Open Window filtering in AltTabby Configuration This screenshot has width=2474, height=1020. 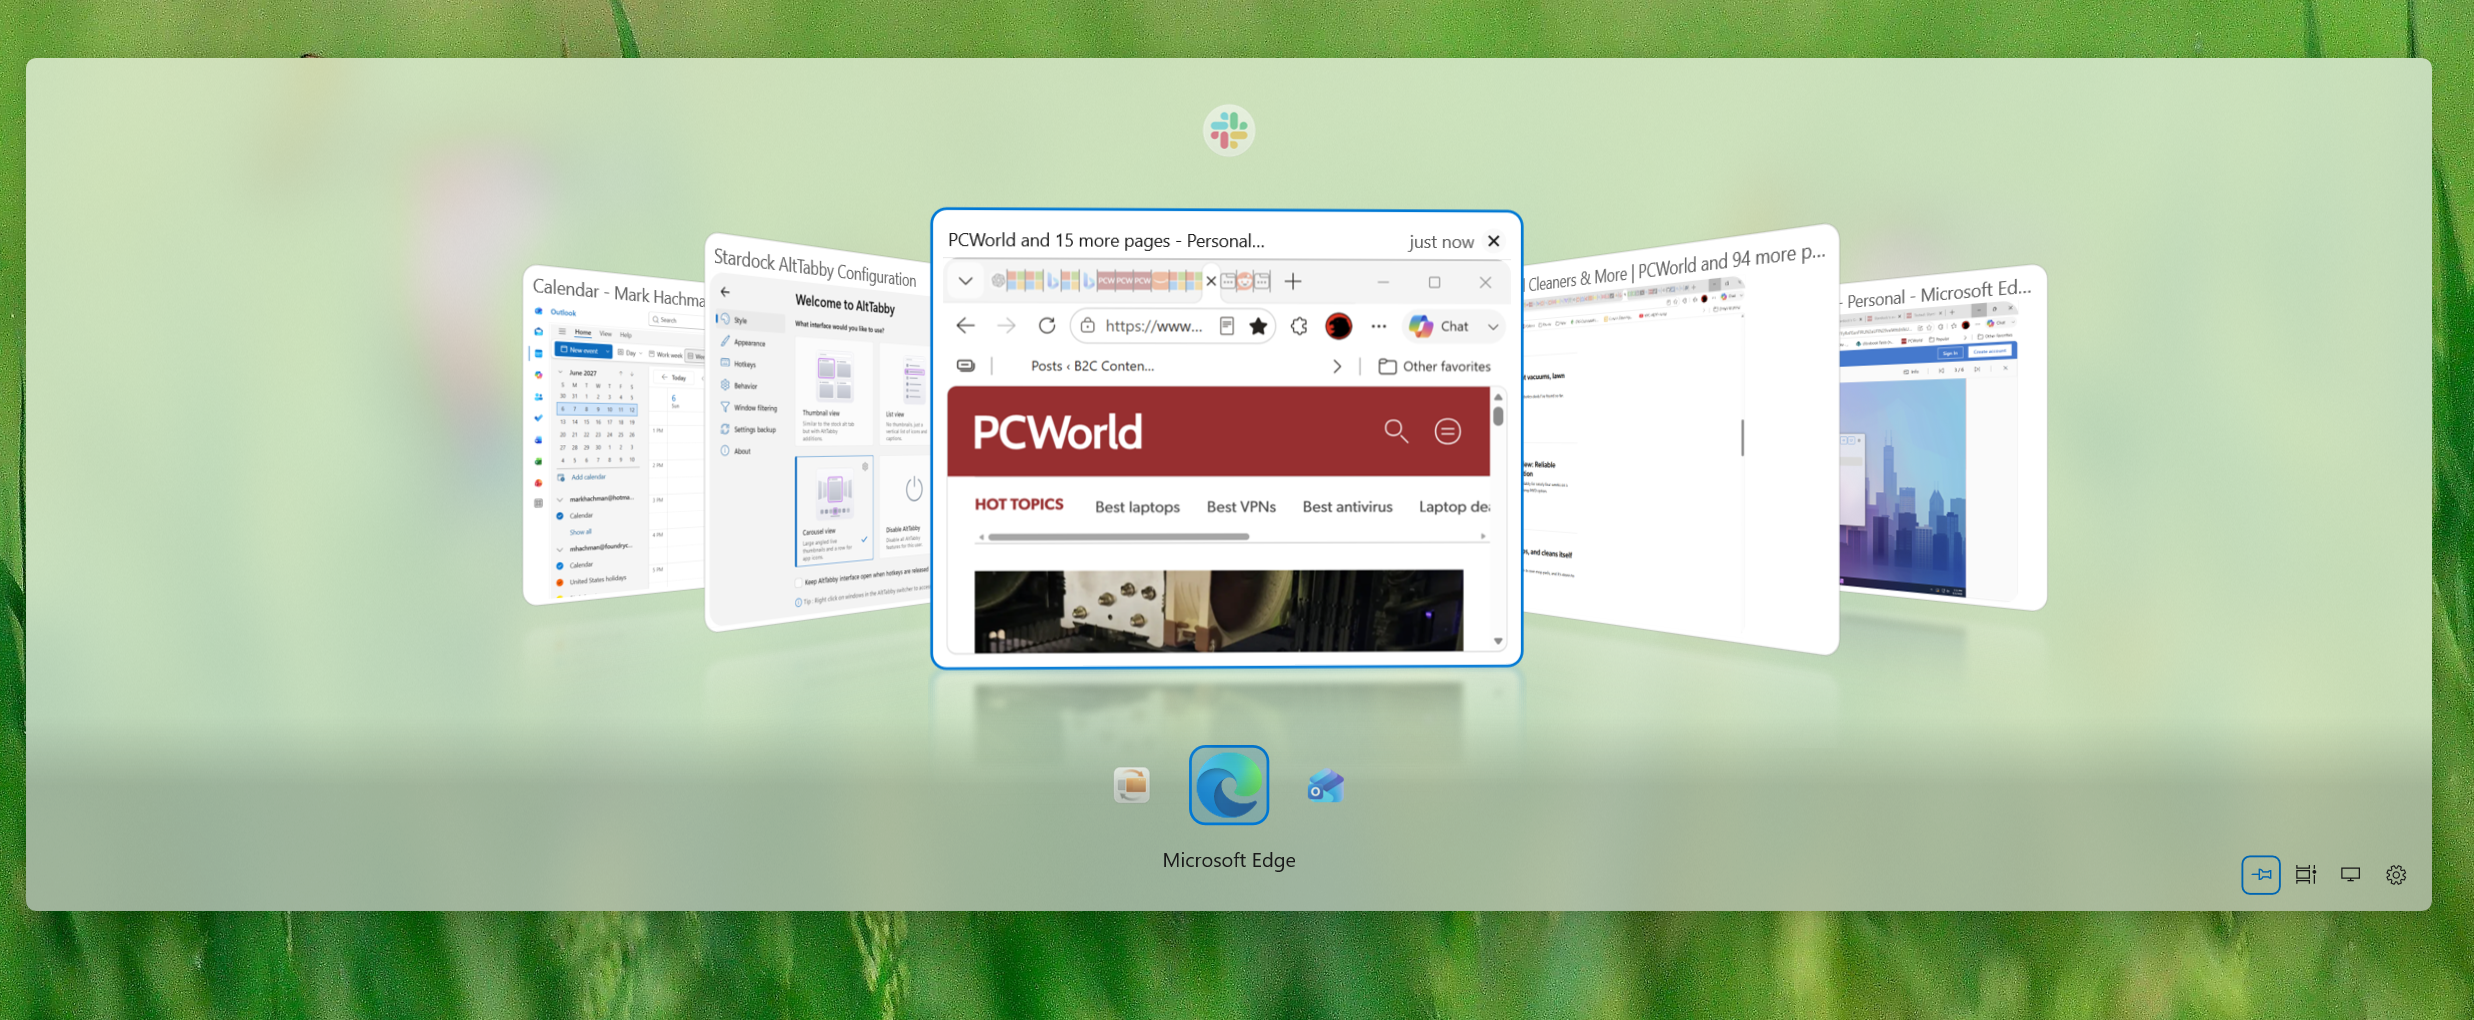(749, 407)
